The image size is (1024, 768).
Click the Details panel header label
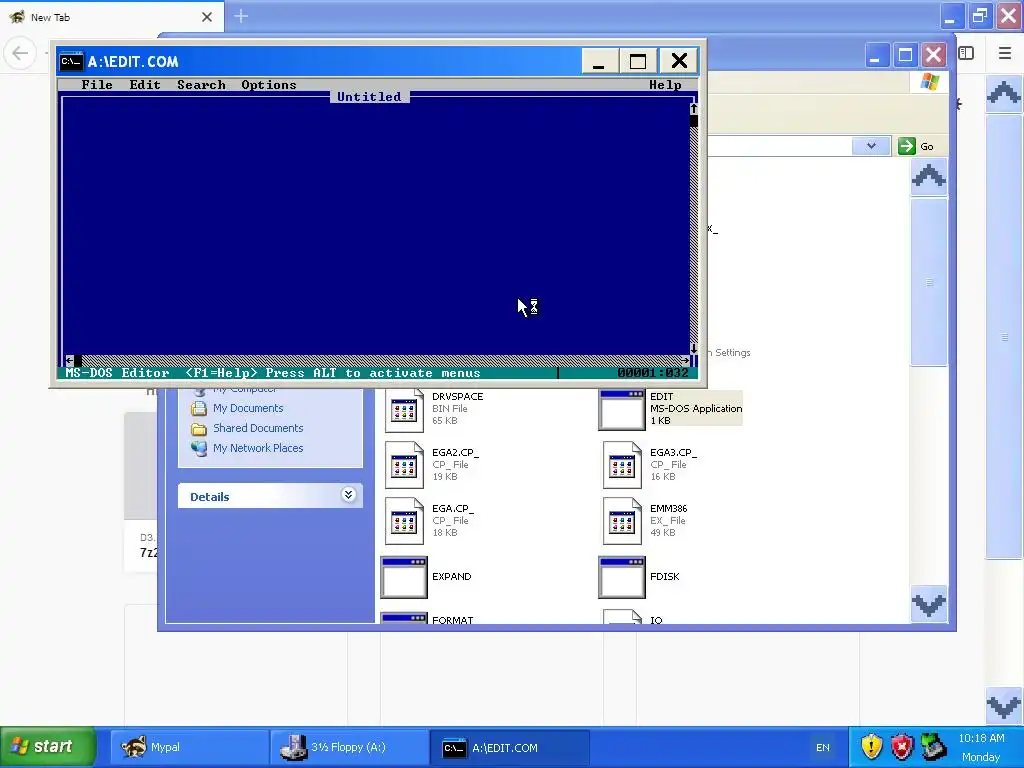tap(210, 497)
